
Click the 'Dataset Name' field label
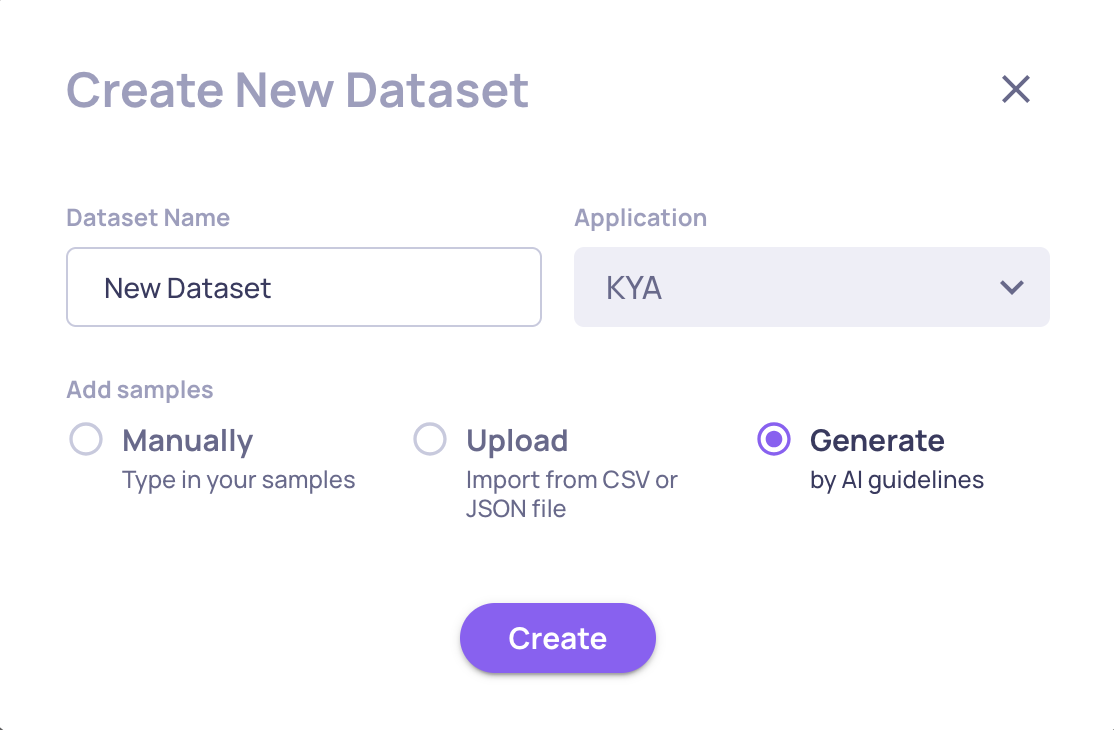pos(148,218)
